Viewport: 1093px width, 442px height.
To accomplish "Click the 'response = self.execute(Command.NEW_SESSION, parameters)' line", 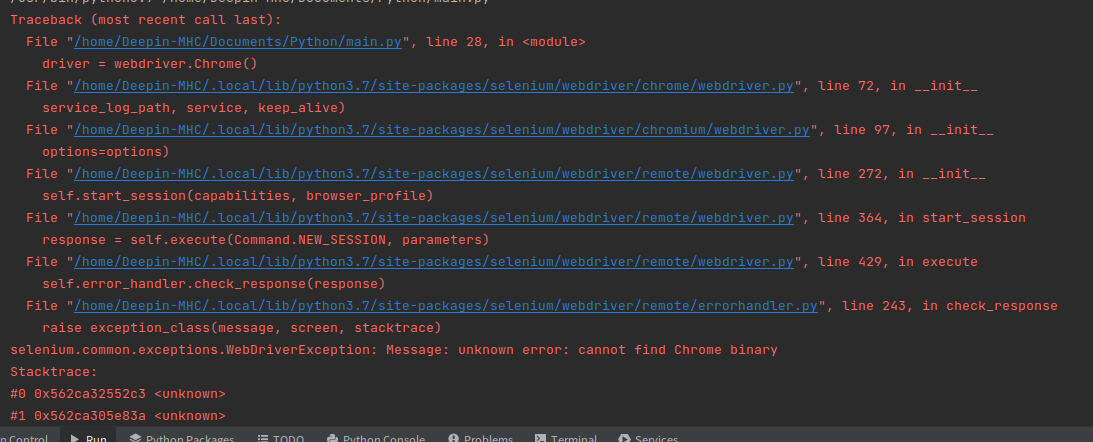I will [266, 240].
